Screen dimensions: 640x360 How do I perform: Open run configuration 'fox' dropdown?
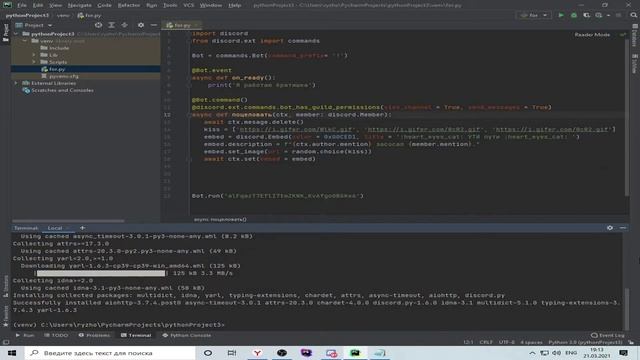533,15
